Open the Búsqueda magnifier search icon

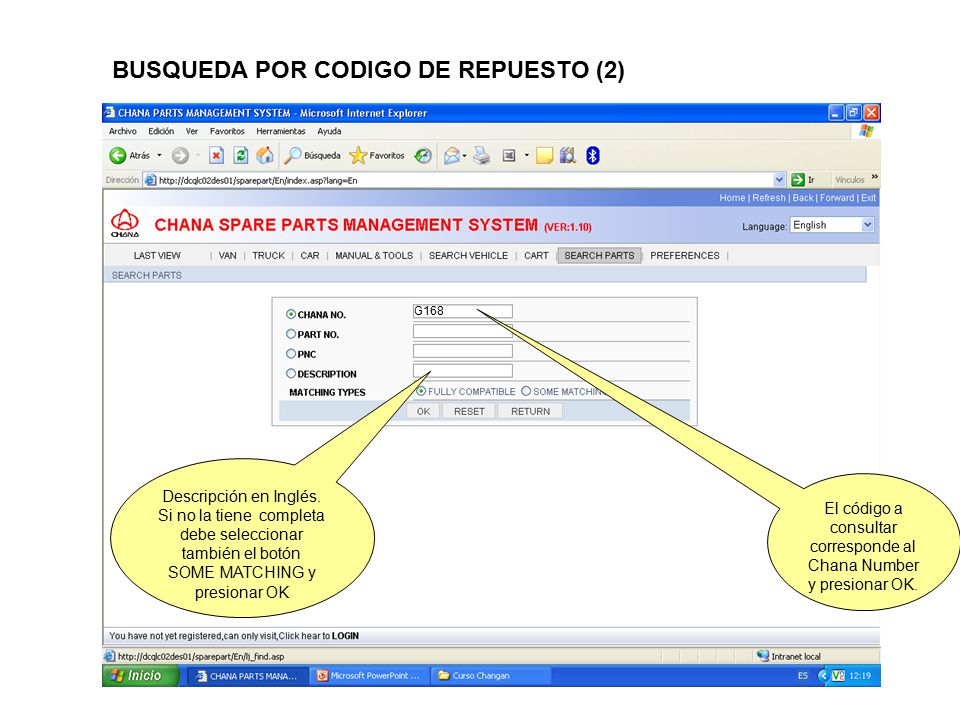tap(293, 156)
